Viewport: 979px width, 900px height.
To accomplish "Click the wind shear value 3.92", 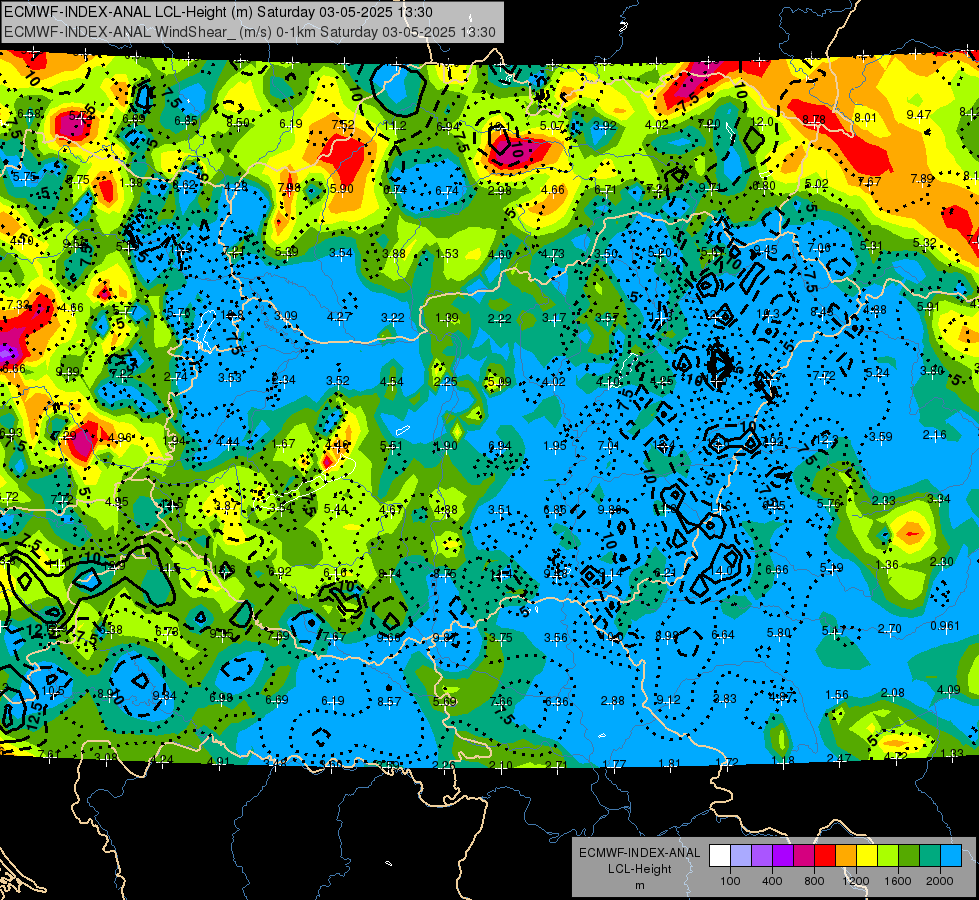I will click(x=604, y=126).
